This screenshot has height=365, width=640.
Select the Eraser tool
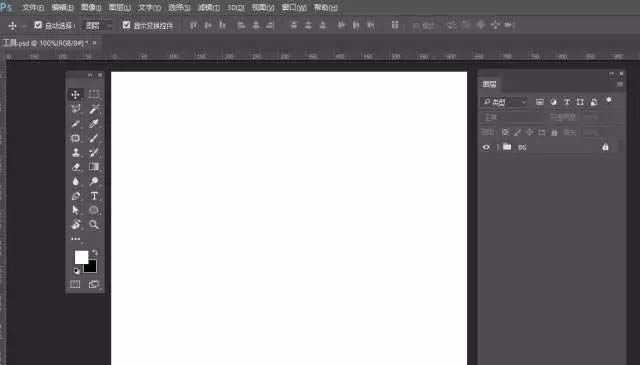click(76, 167)
